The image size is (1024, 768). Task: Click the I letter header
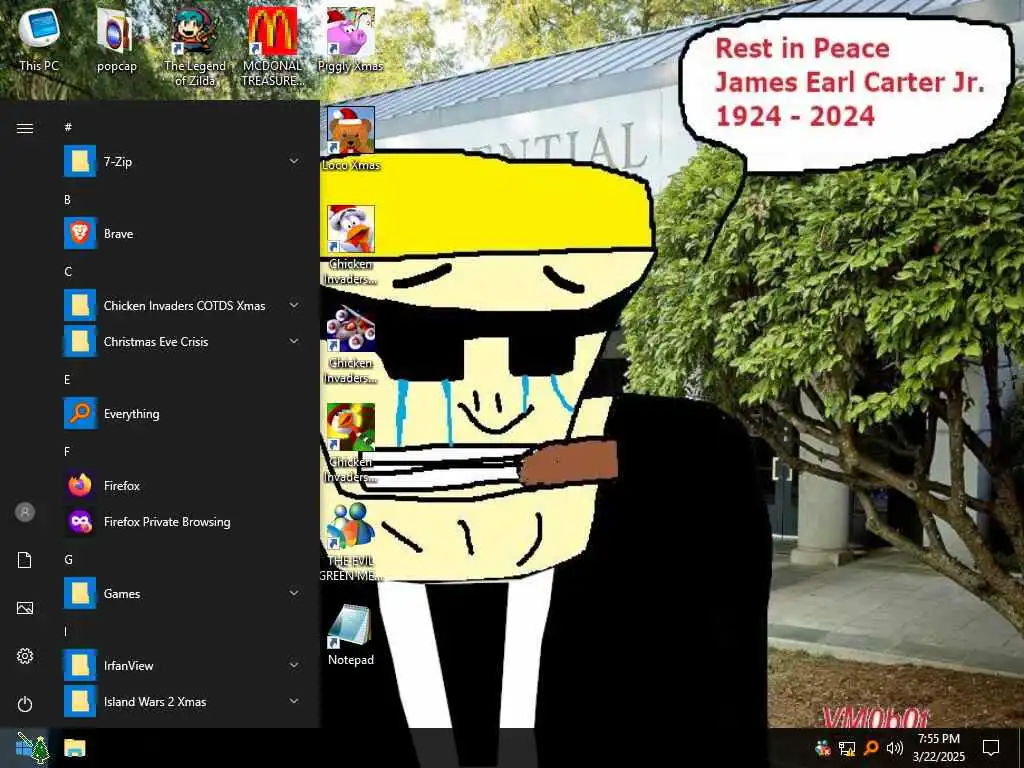click(65, 632)
